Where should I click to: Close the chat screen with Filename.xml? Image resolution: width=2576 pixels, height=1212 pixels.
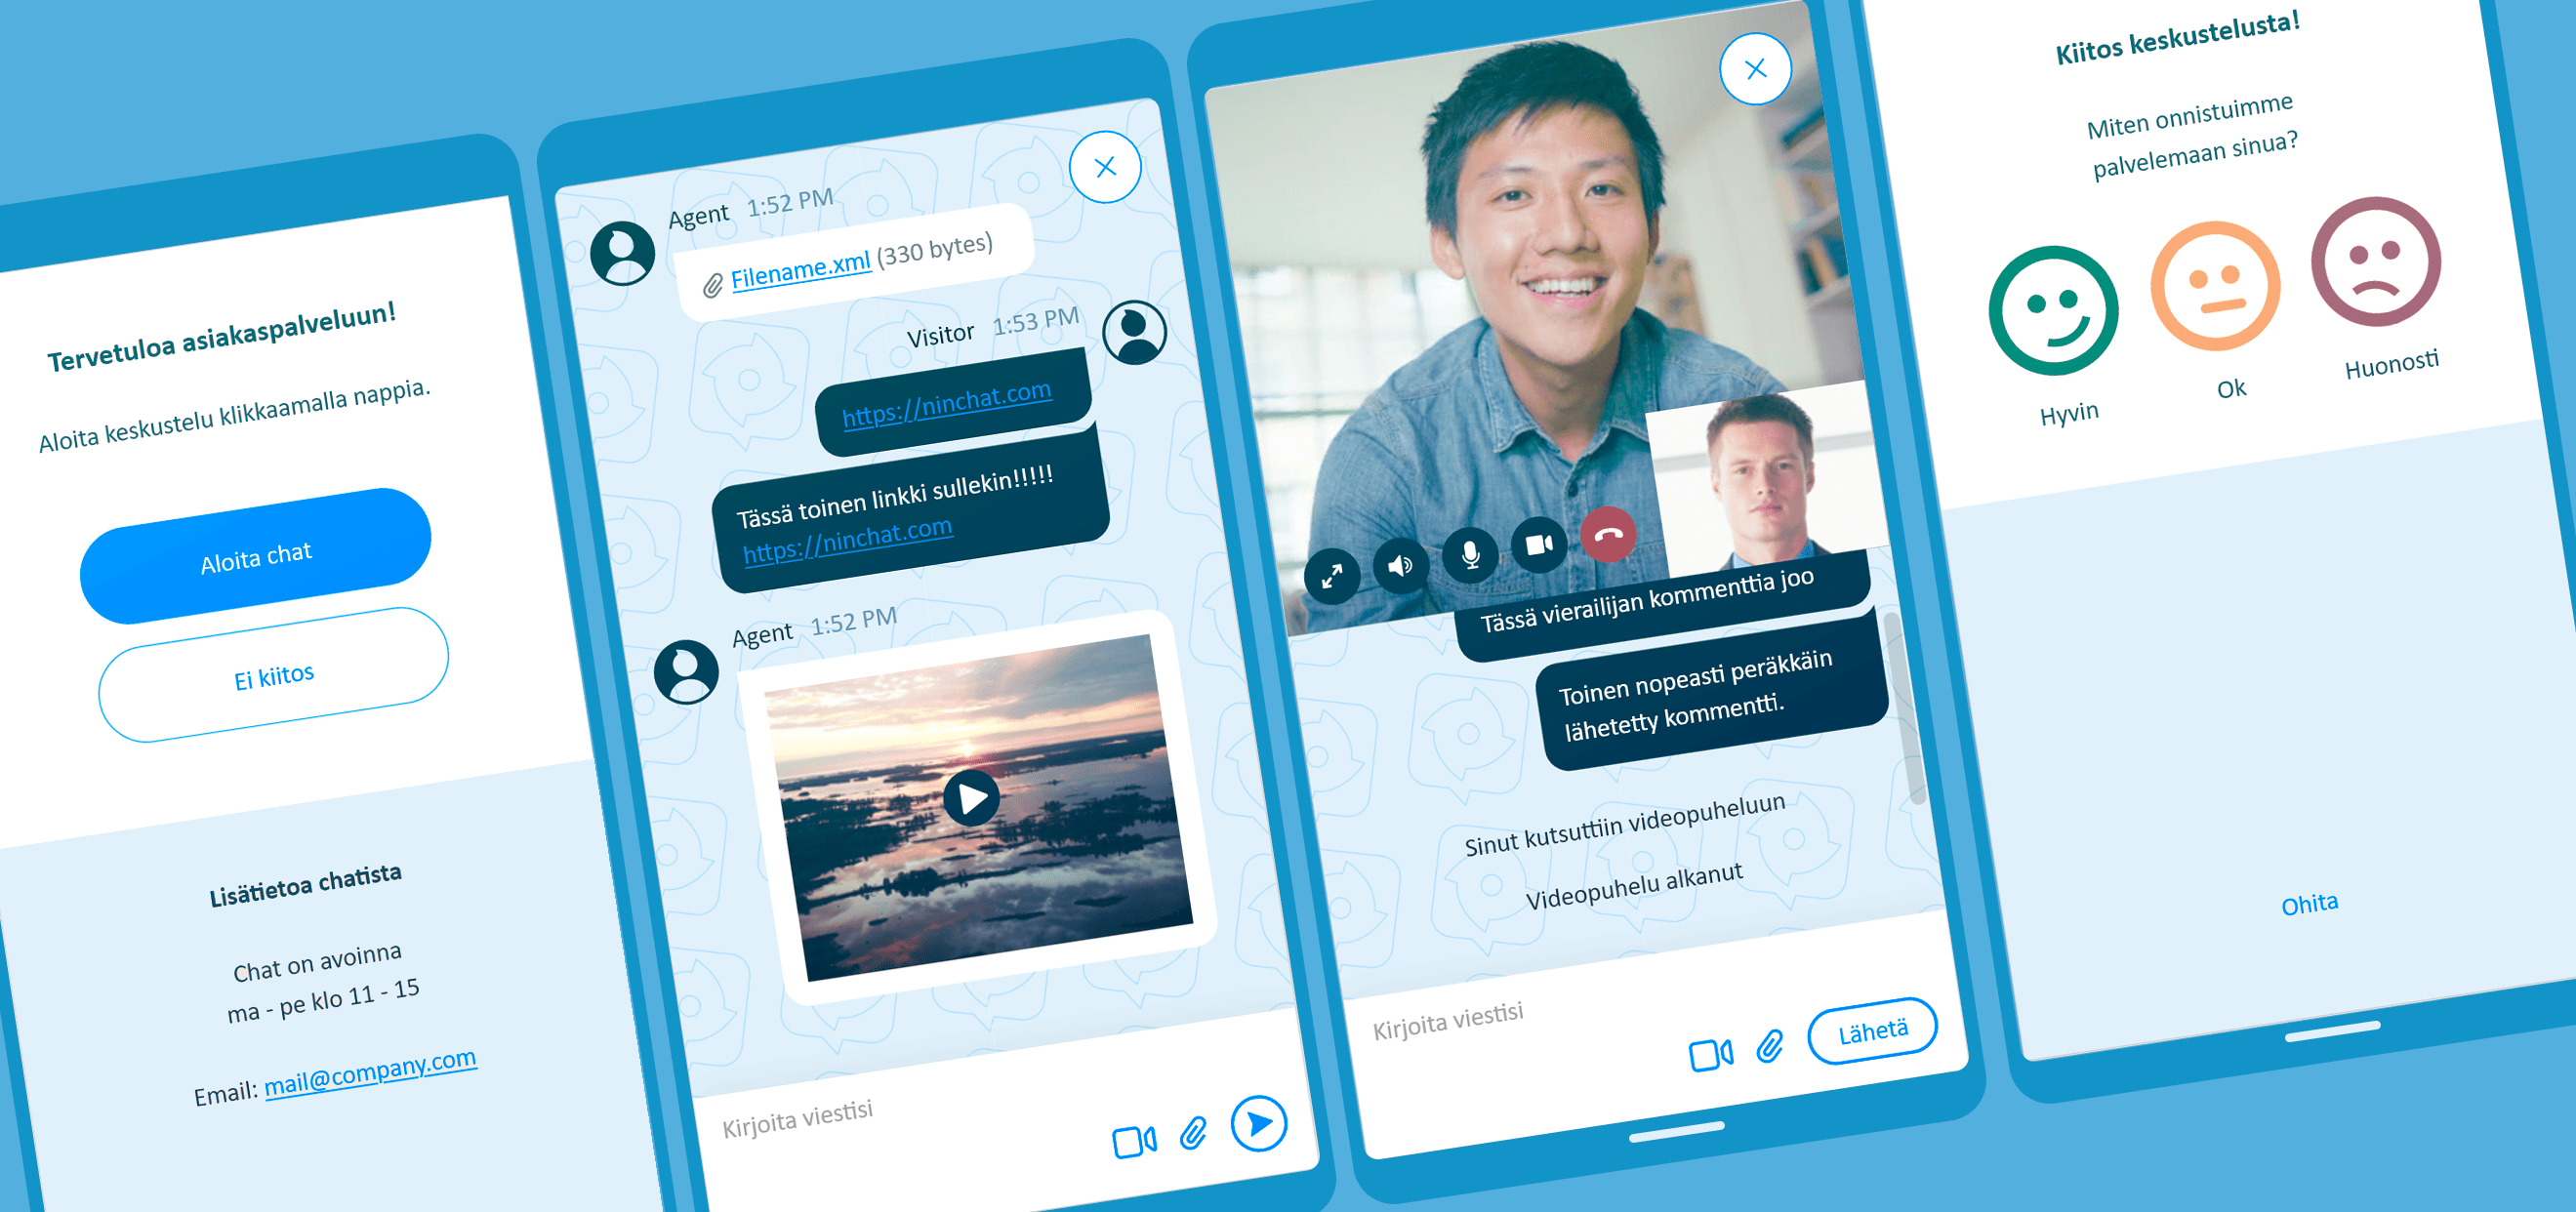pos(1105,167)
